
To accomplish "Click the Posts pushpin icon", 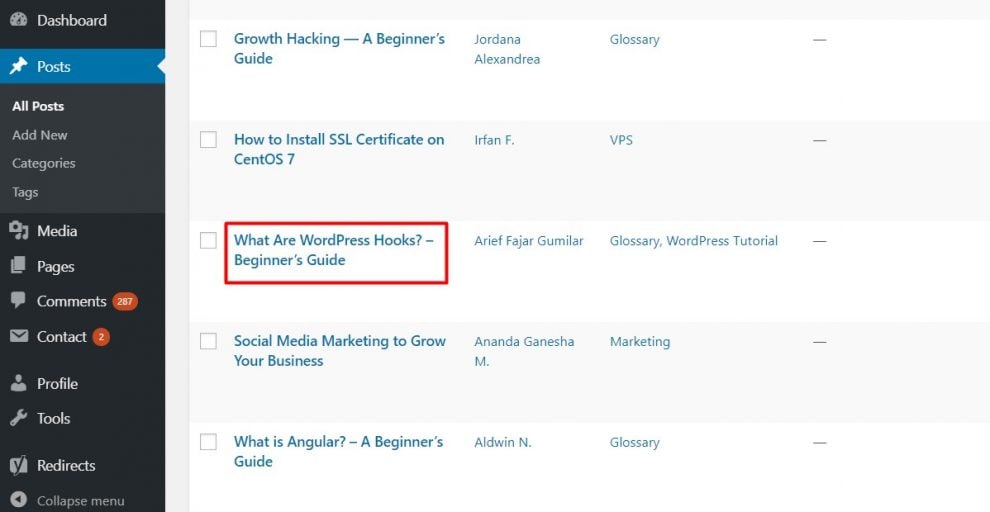I will pyautogui.click(x=19, y=67).
